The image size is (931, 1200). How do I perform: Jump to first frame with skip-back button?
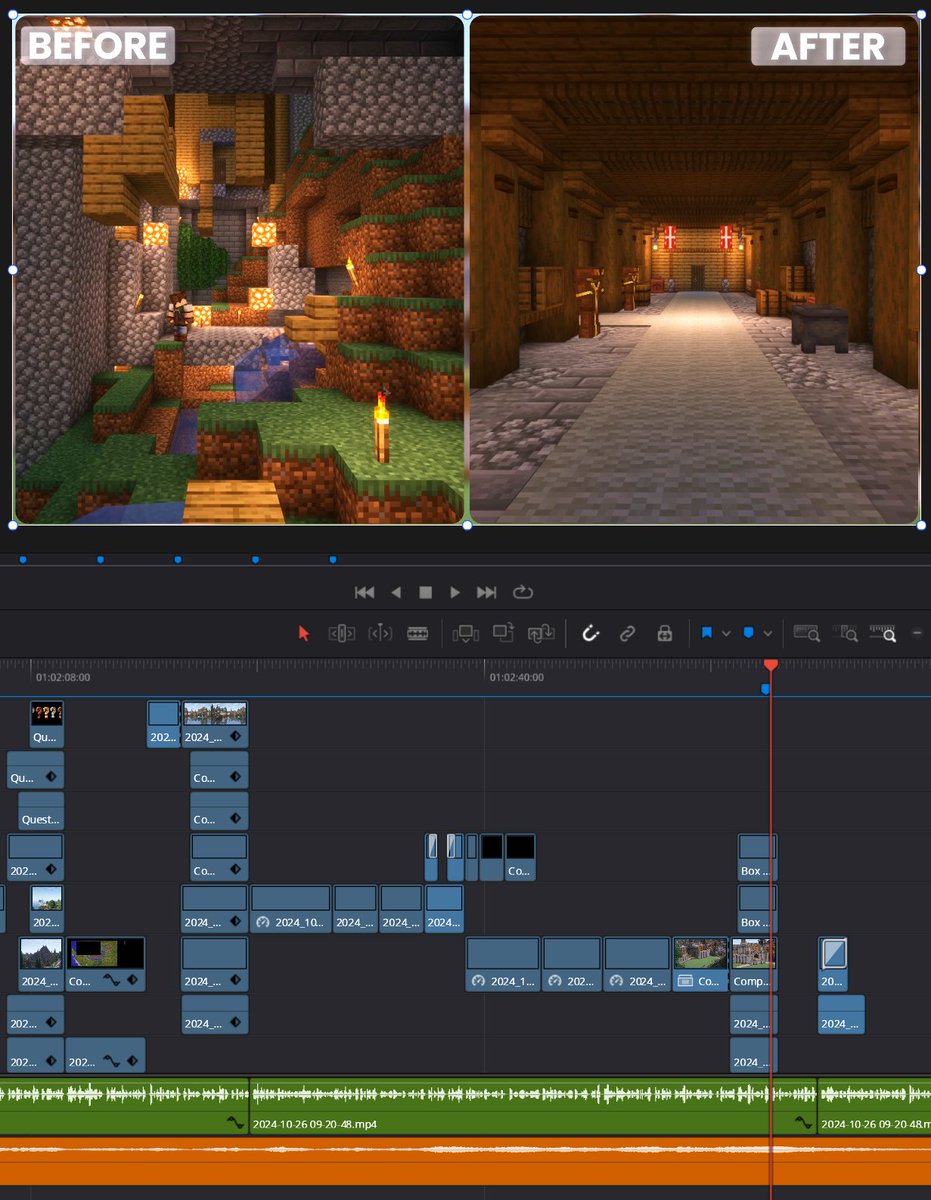pos(365,593)
